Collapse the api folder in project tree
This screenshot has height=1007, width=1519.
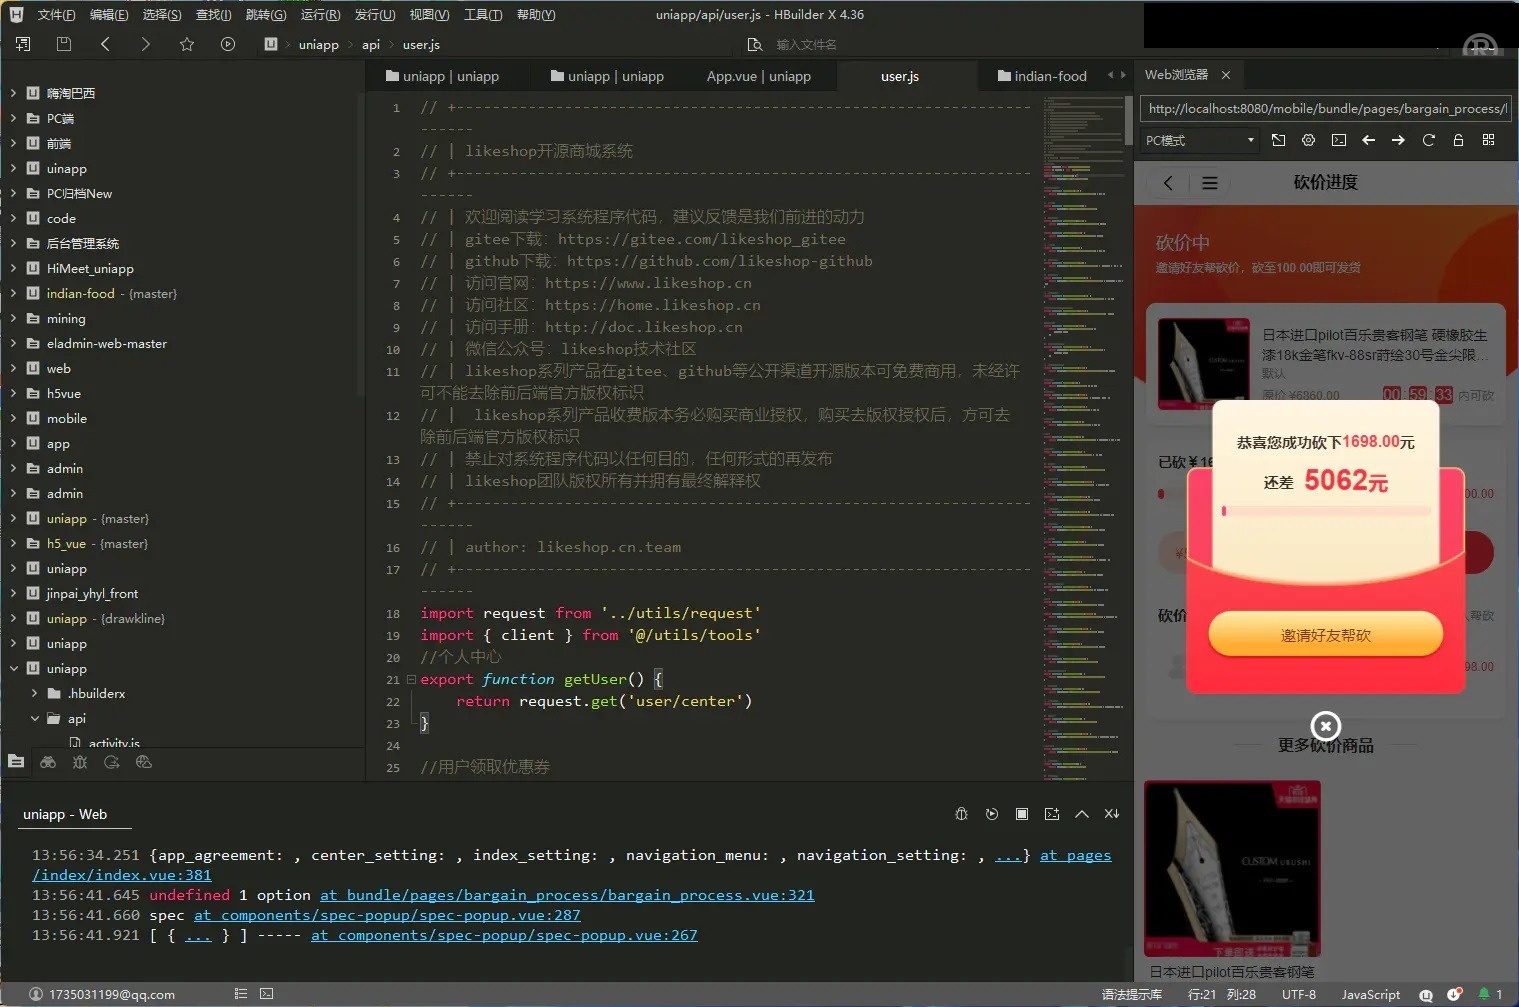(x=35, y=718)
